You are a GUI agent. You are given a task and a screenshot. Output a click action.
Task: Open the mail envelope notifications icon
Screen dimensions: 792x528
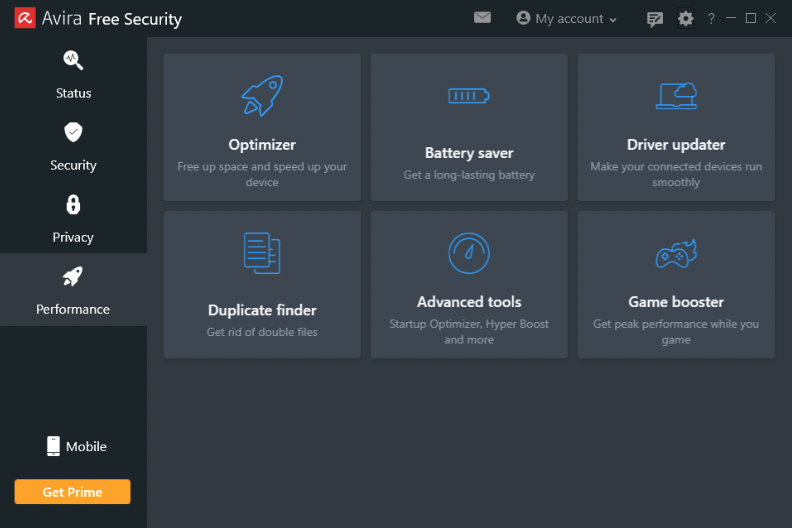click(482, 18)
